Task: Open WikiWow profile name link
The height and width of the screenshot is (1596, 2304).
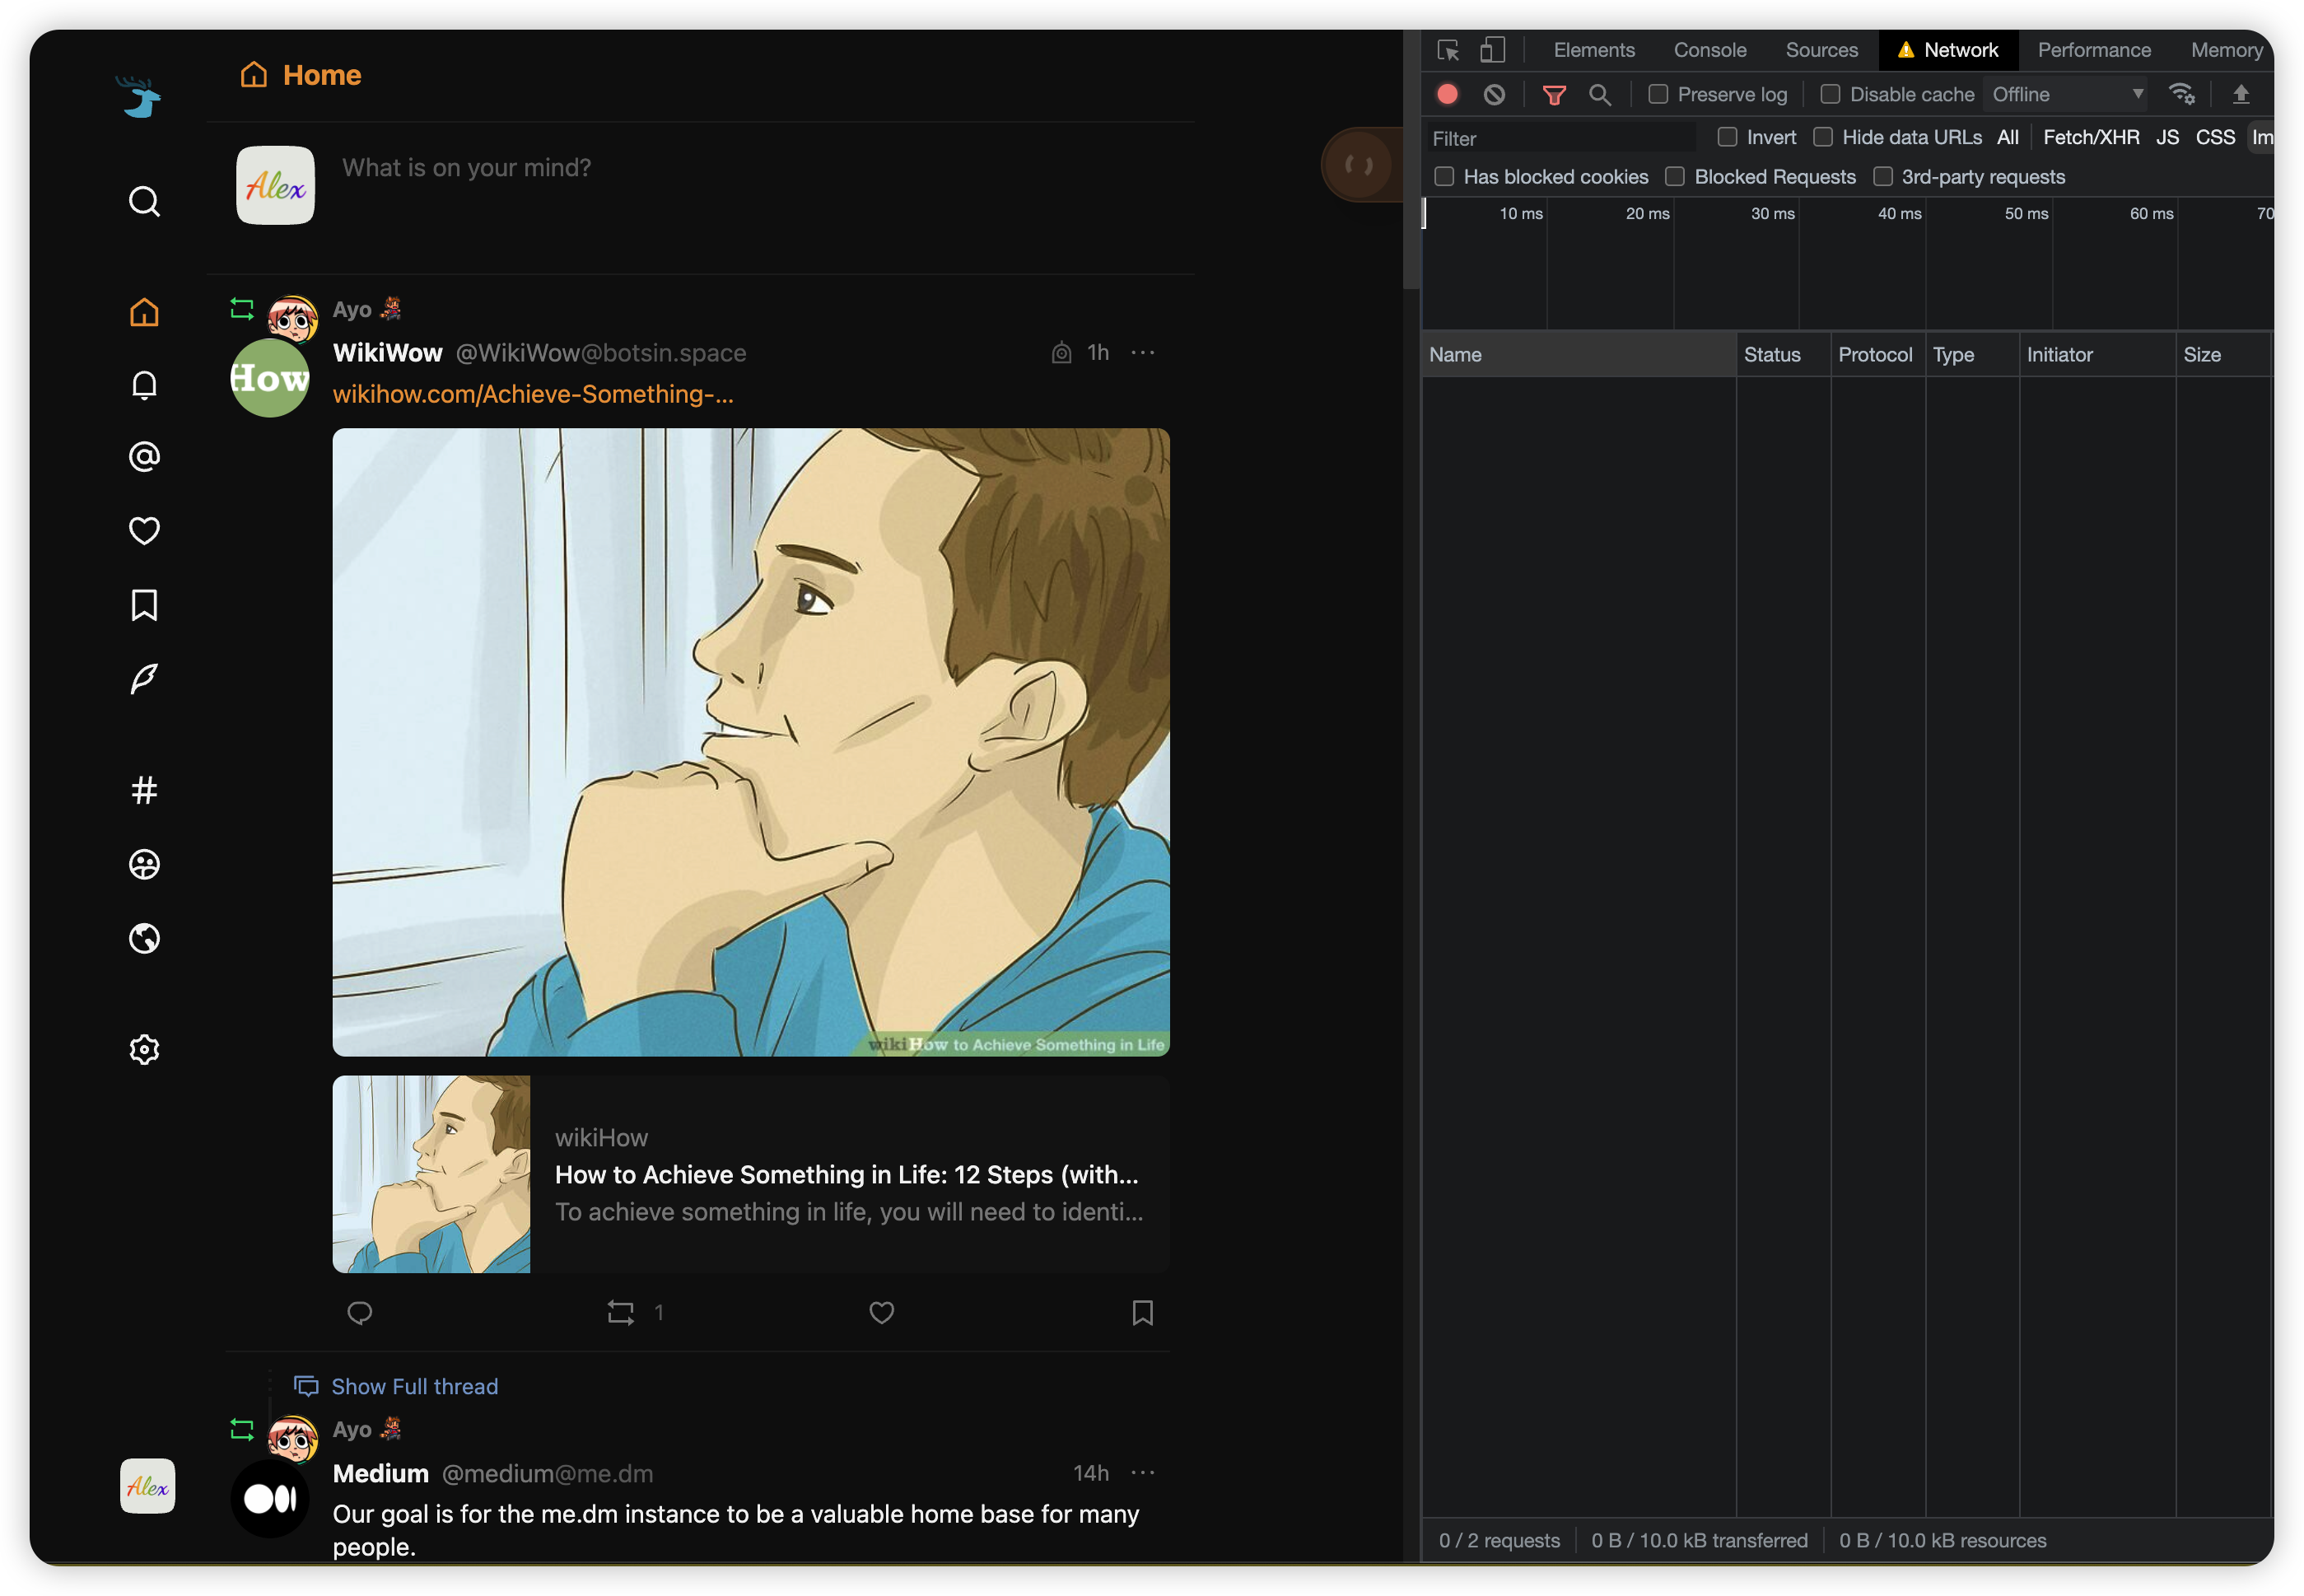Action: [x=388, y=353]
